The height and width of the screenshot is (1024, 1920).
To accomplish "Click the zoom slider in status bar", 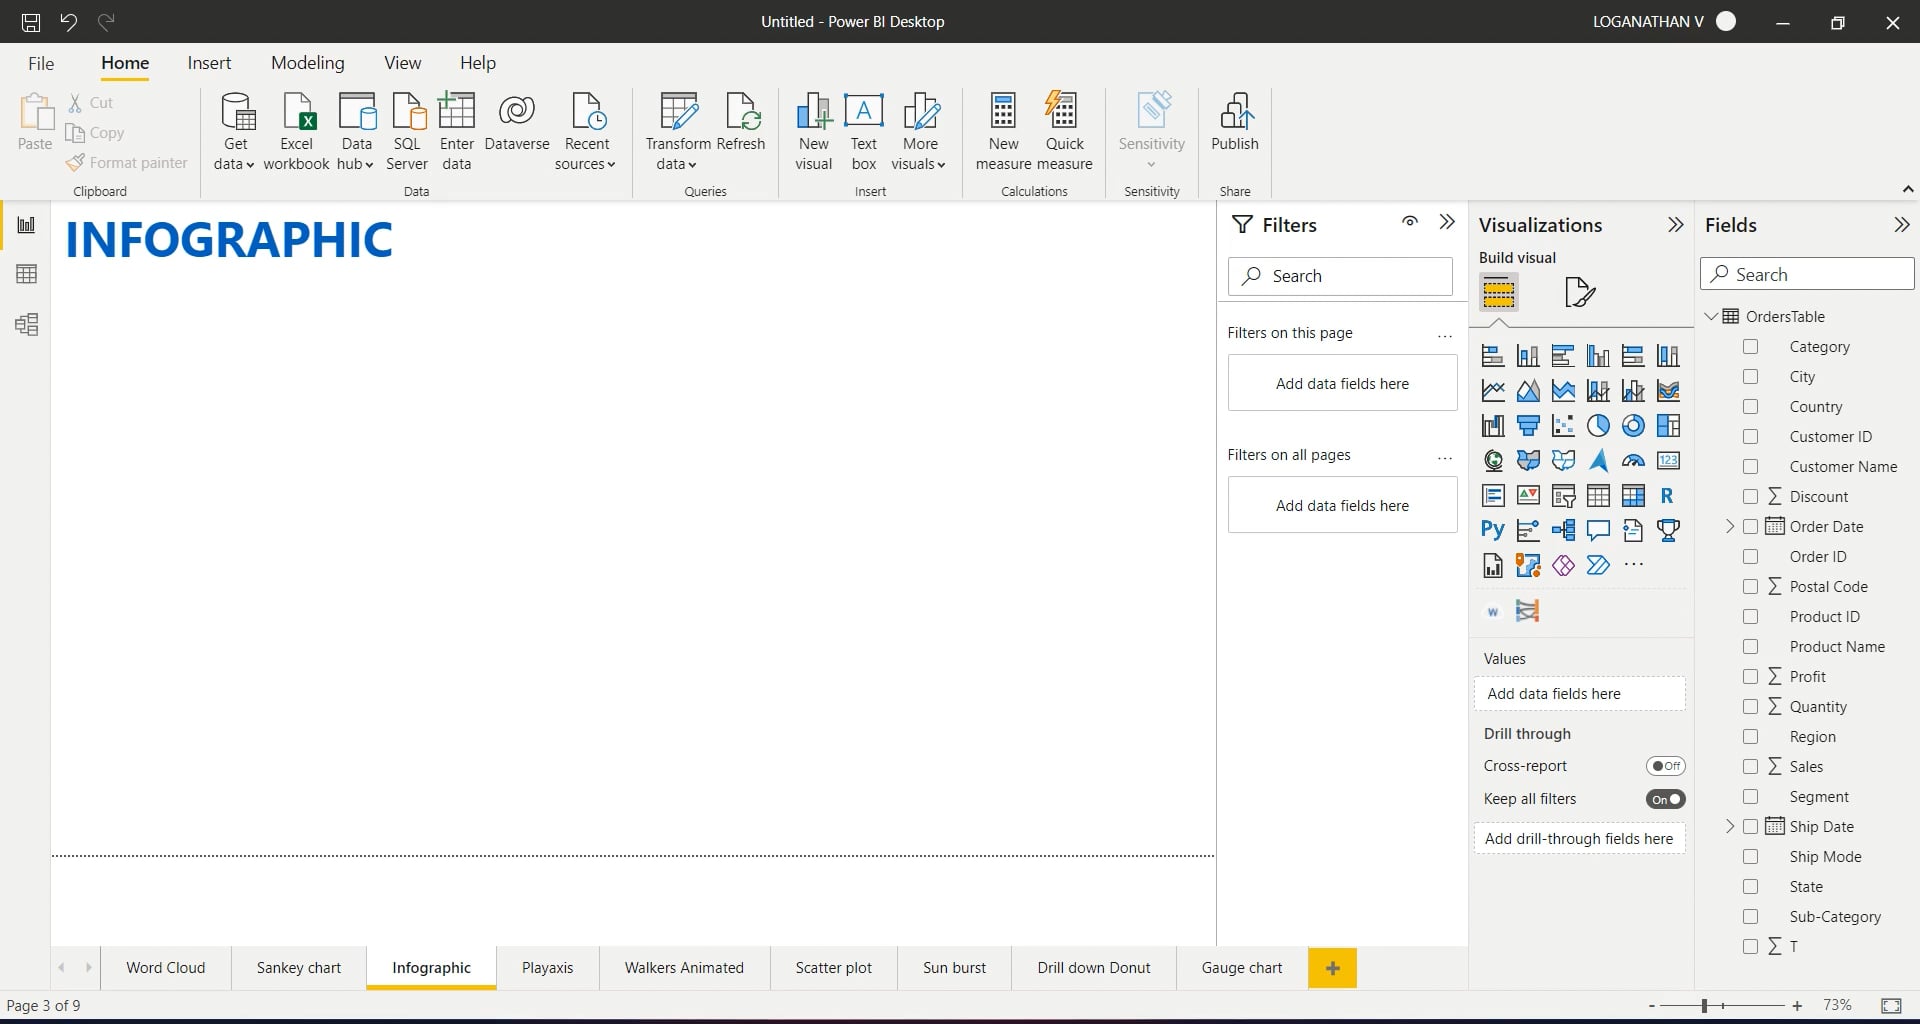I will (1705, 1006).
